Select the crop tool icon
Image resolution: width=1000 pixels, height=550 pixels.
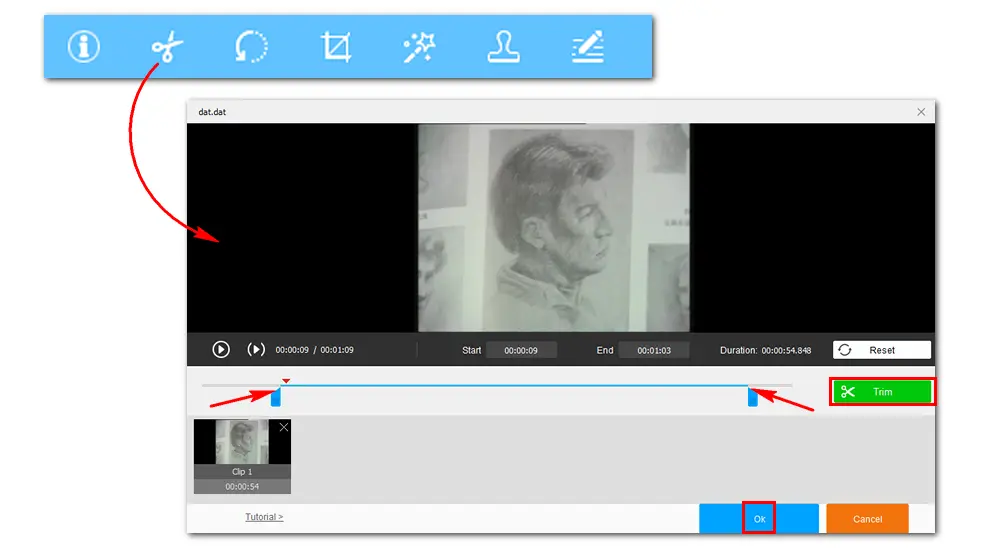[335, 47]
